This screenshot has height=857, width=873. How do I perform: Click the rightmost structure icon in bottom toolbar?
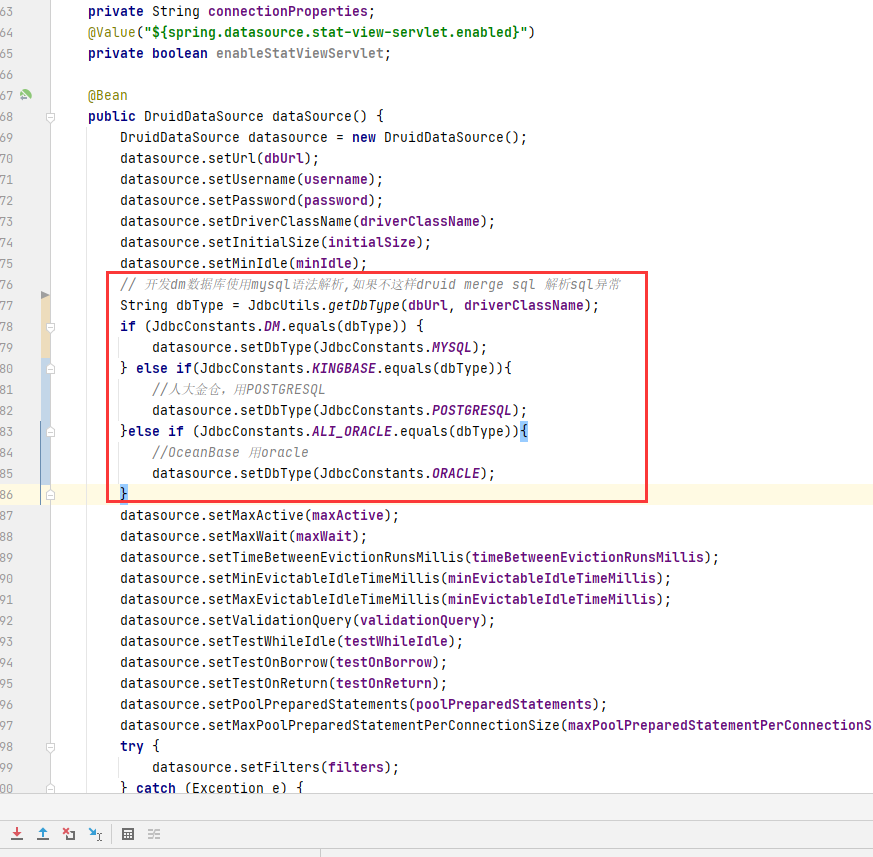point(155,833)
